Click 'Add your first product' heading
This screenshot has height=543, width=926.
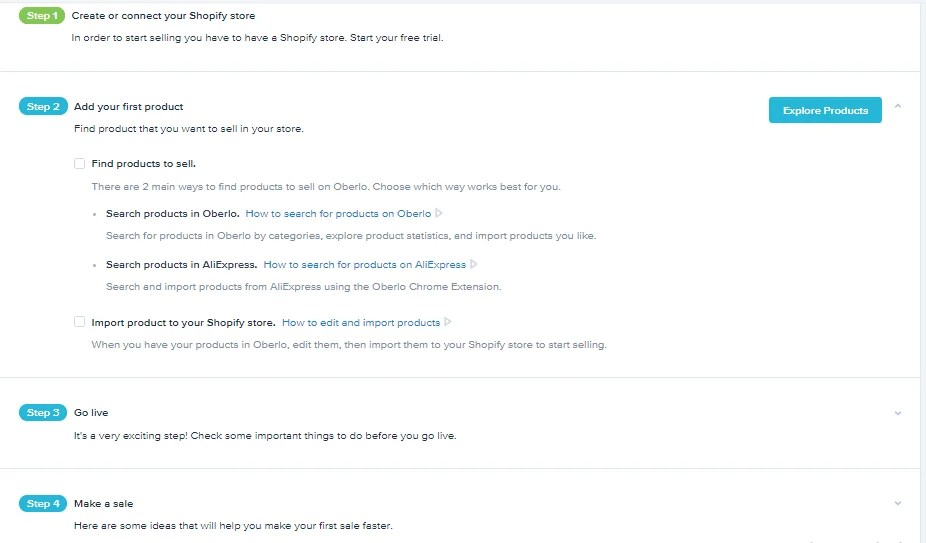point(129,107)
